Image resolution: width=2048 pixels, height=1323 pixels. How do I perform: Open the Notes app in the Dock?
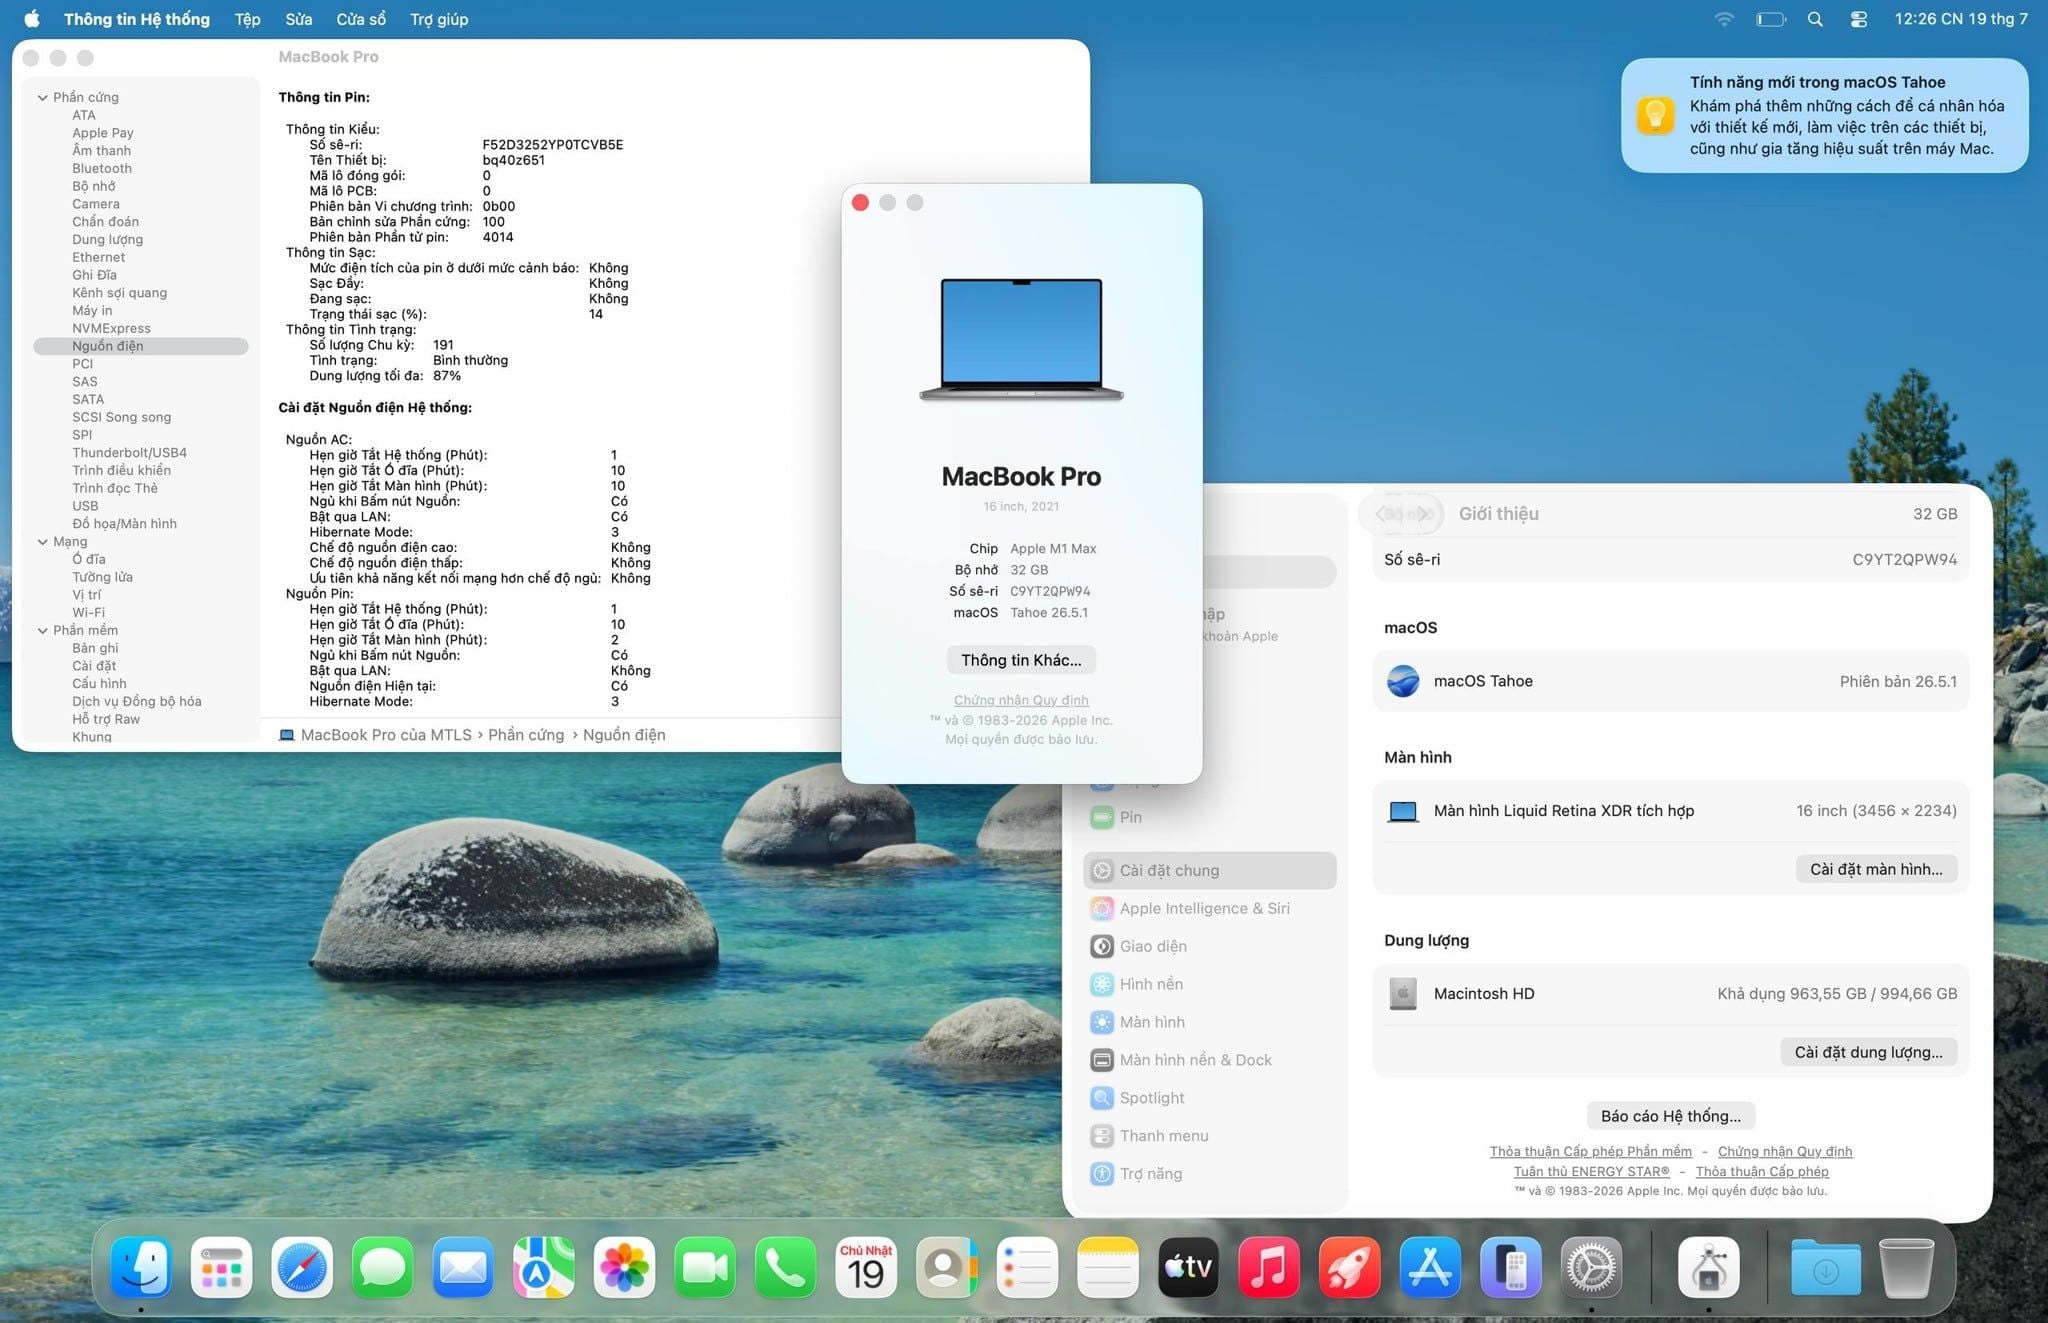[x=1108, y=1268]
